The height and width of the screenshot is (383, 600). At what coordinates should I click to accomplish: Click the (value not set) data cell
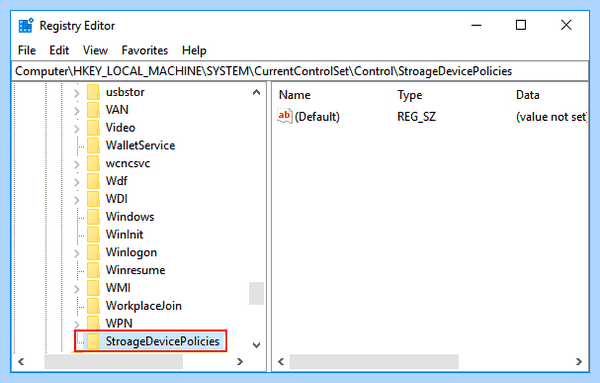[551, 117]
